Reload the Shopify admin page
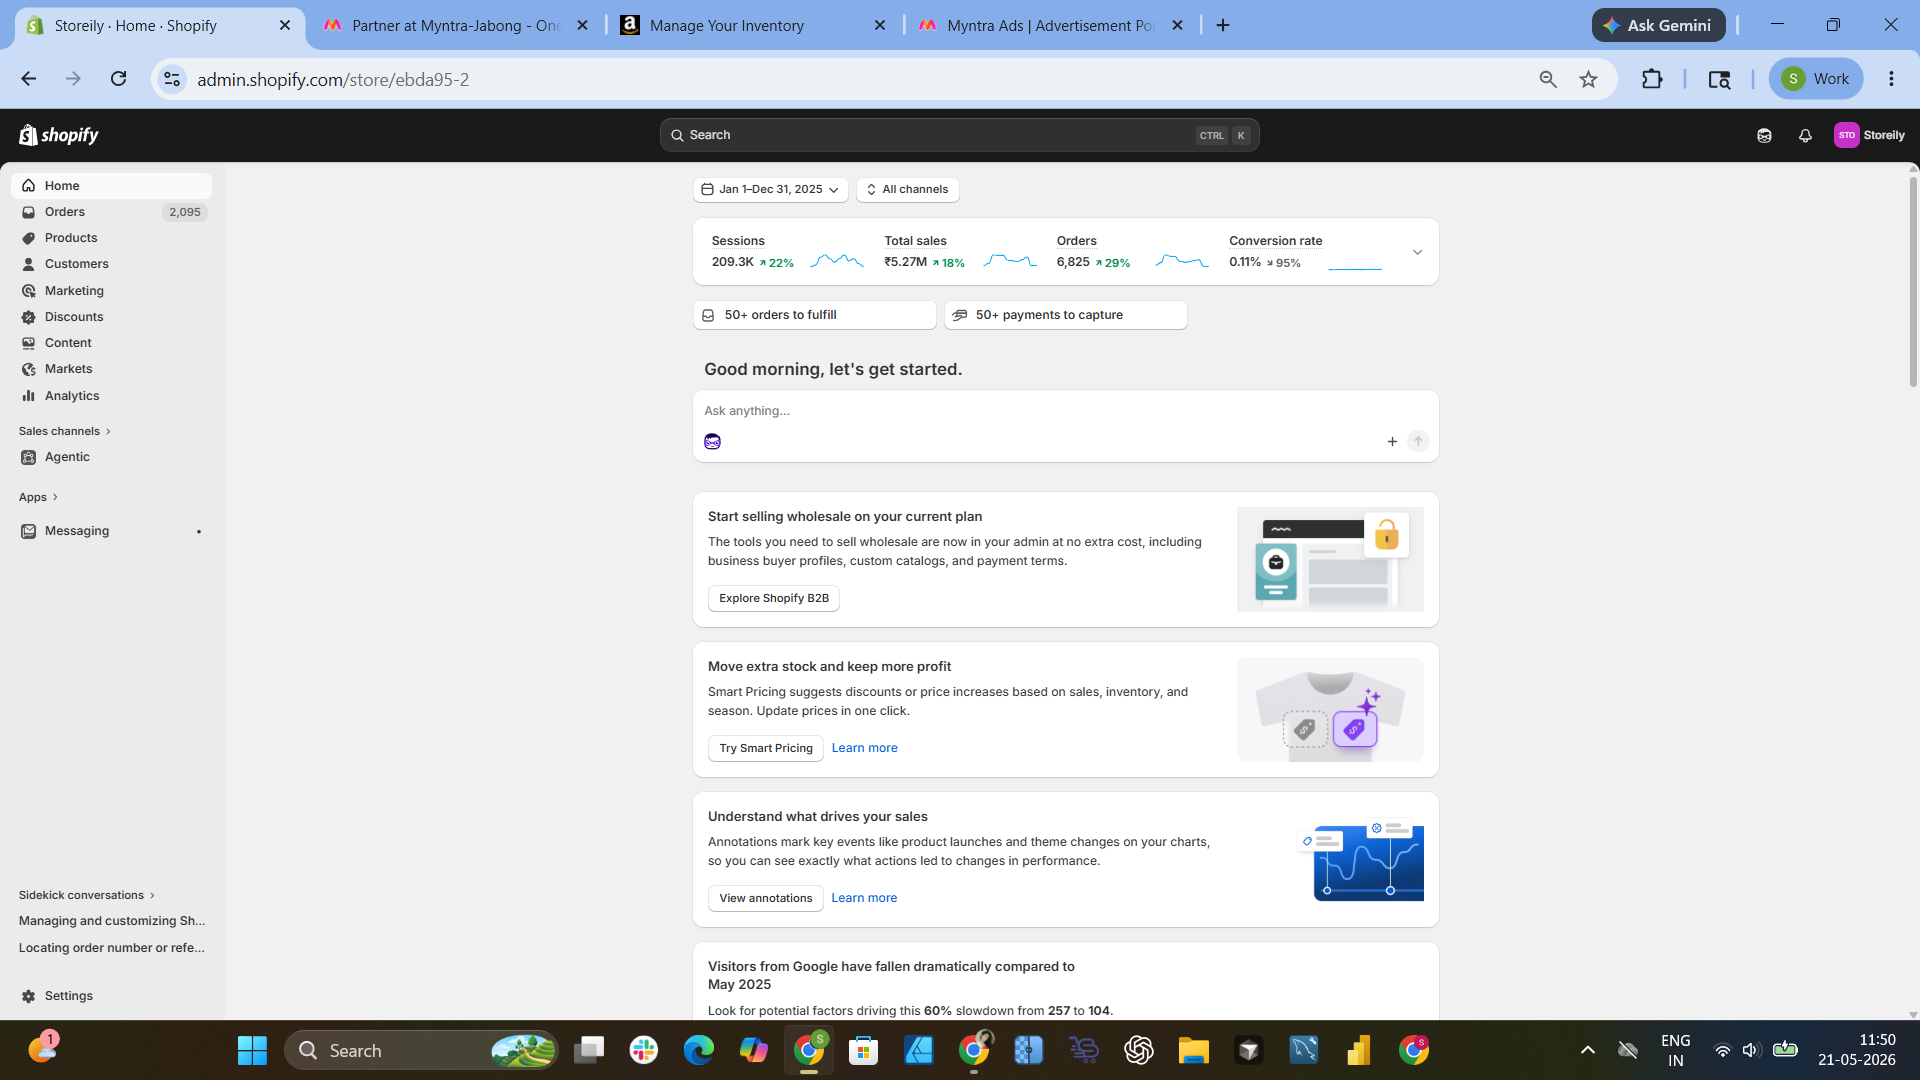Screen dimensions: 1920x1080 point(118,79)
